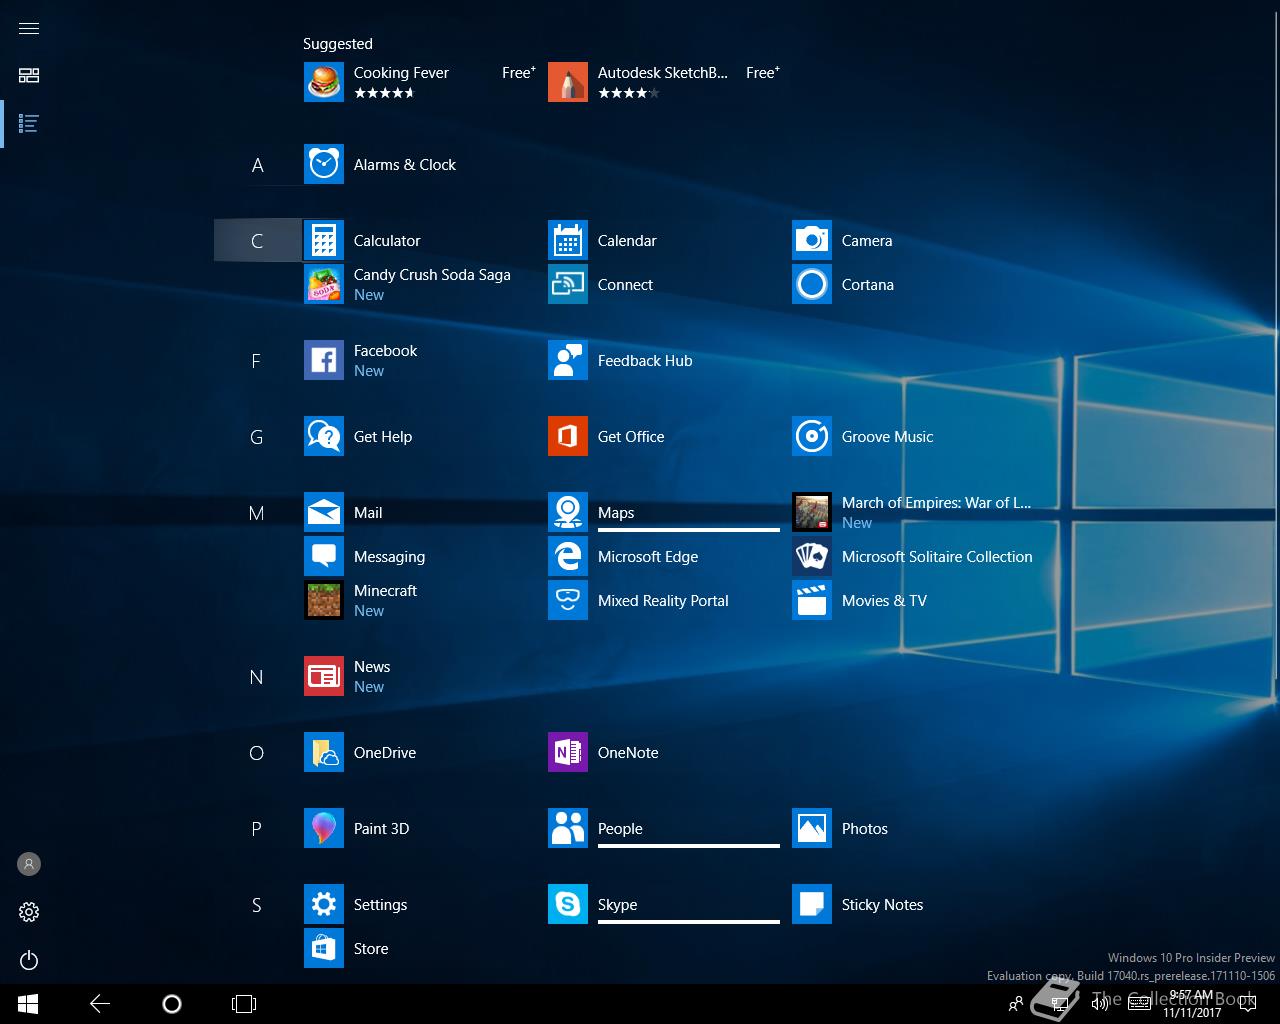Click the Windows Start button
This screenshot has height=1024, width=1280.
click(x=28, y=1004)
